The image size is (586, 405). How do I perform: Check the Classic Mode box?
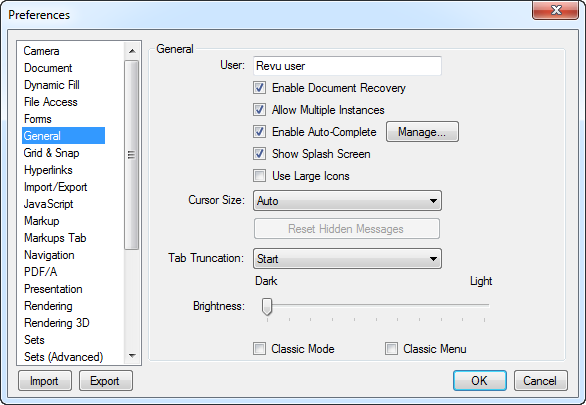coord(259,349)
